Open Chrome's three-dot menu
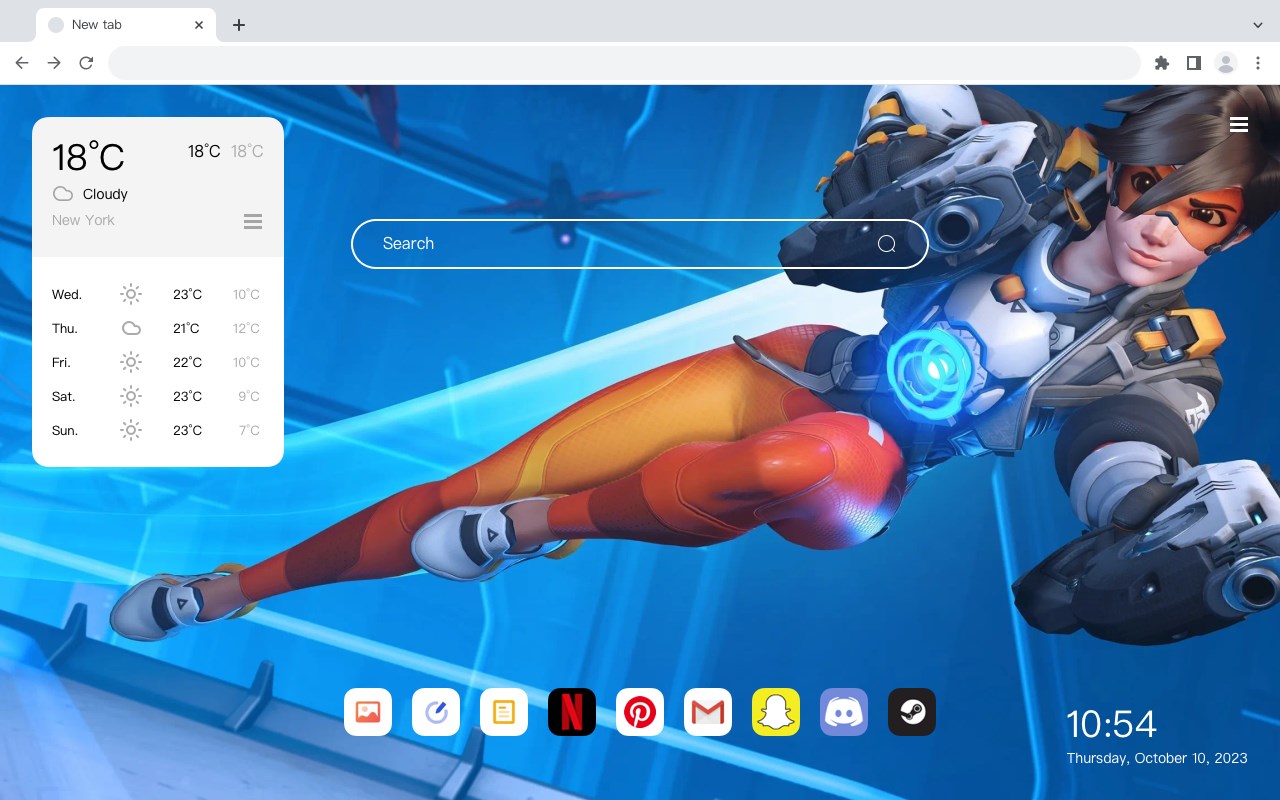1280x800 pixels. click(x=1257, y=63)
